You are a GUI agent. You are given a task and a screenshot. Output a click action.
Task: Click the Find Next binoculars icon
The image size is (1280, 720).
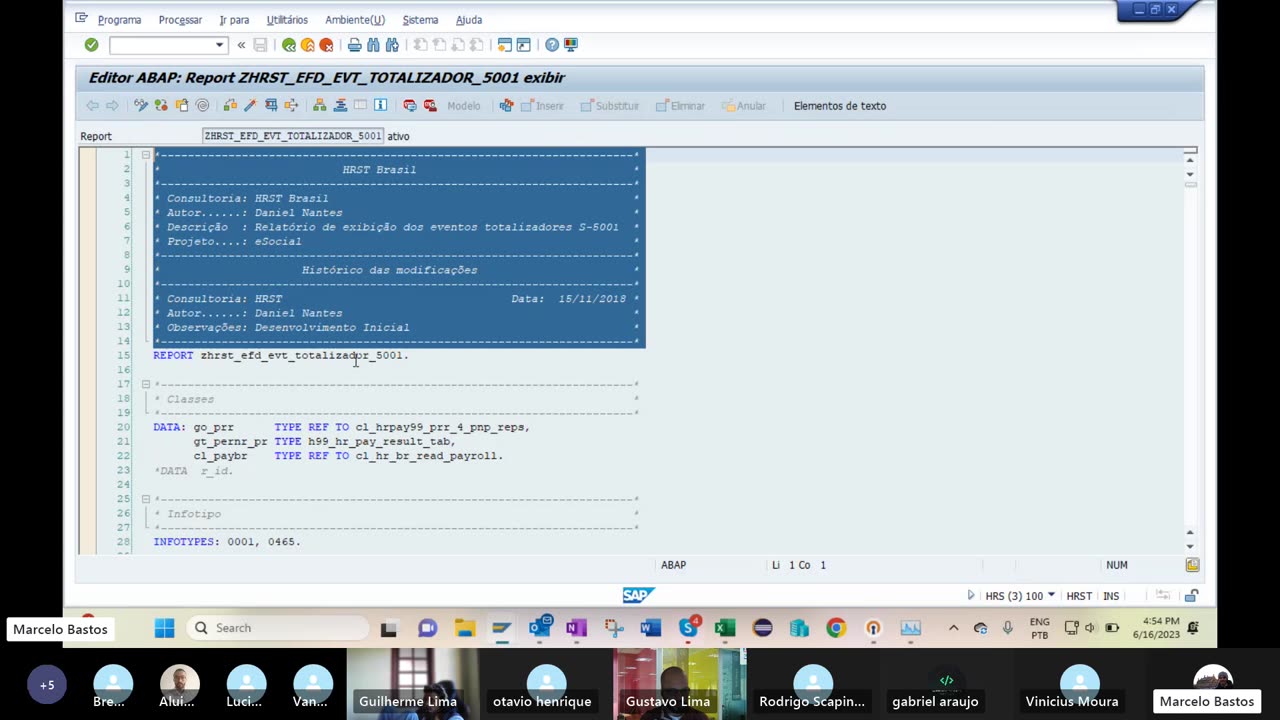coord(392,45)
